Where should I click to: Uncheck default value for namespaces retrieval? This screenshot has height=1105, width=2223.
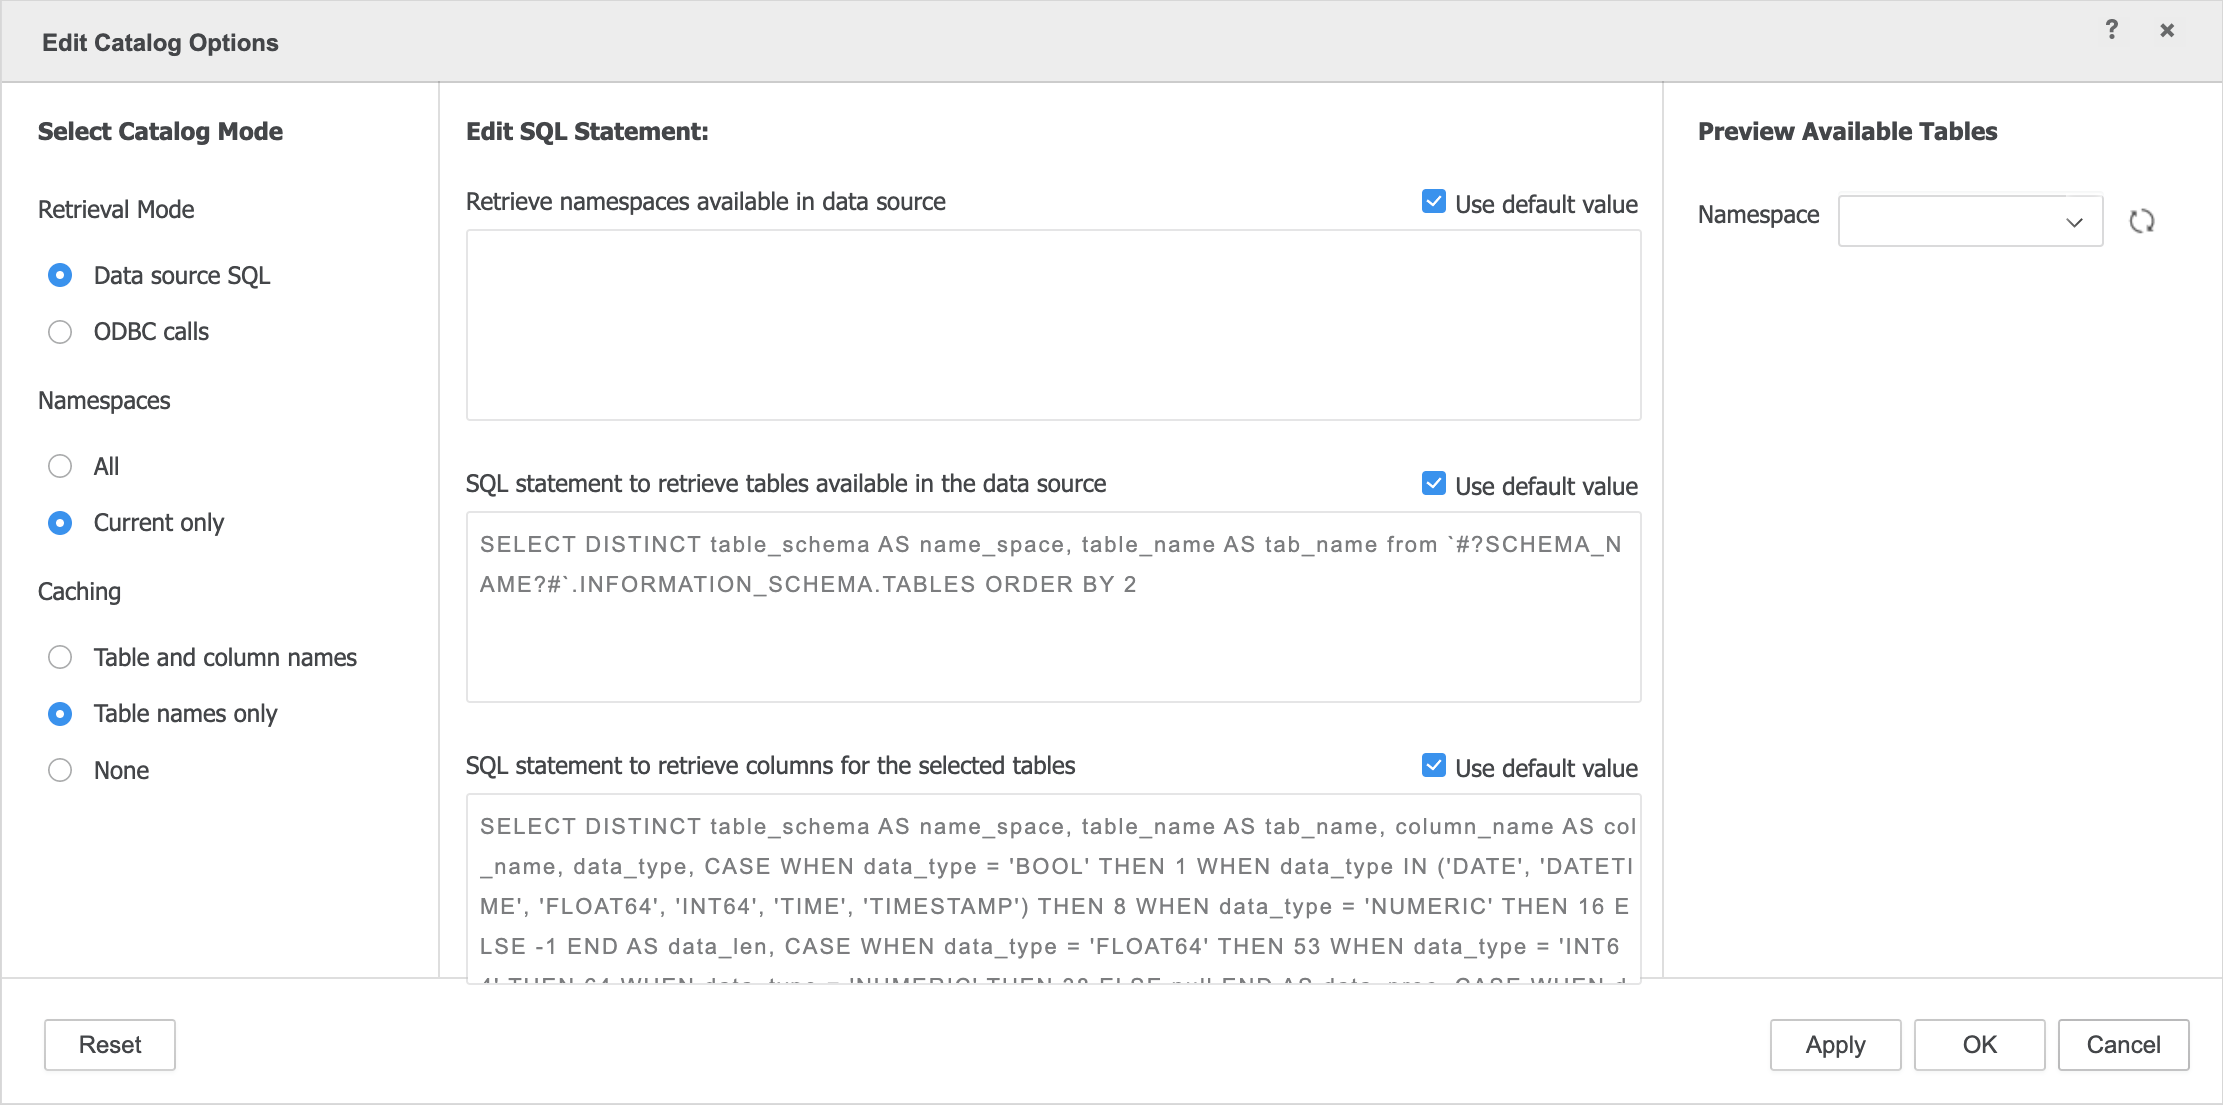(x=1433, y=202)
